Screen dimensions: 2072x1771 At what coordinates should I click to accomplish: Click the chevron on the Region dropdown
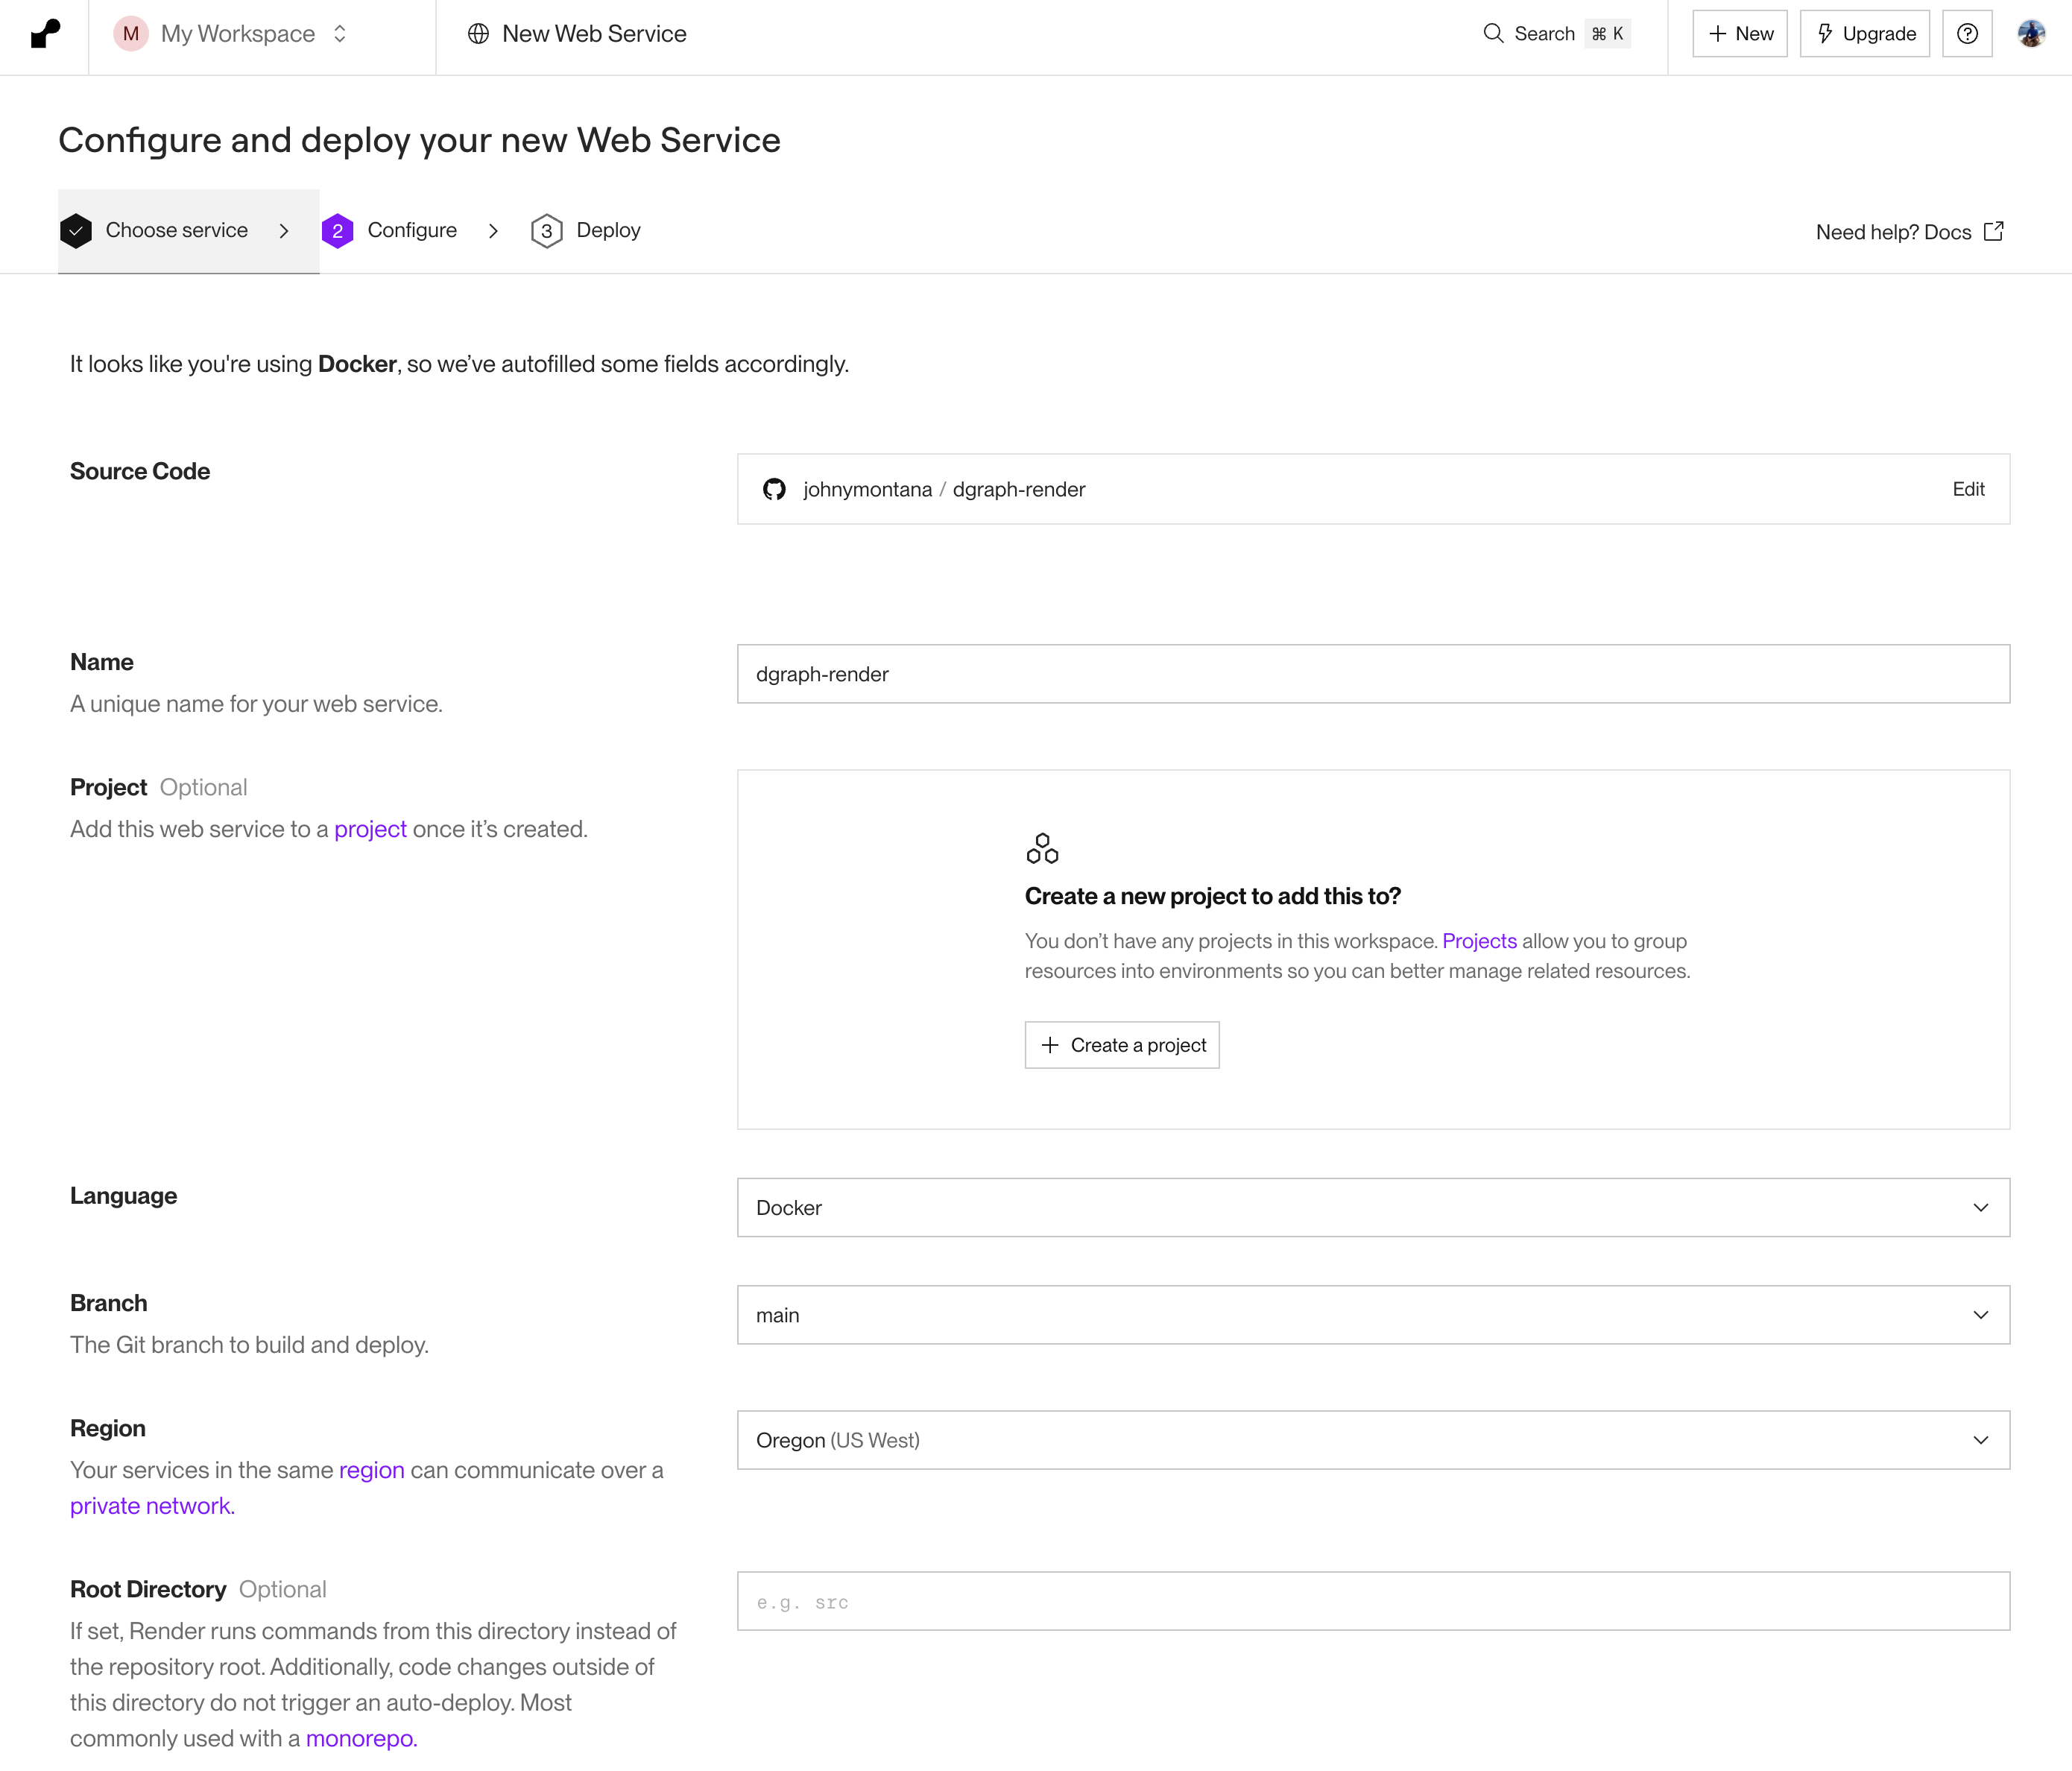pos(1980,1440)
